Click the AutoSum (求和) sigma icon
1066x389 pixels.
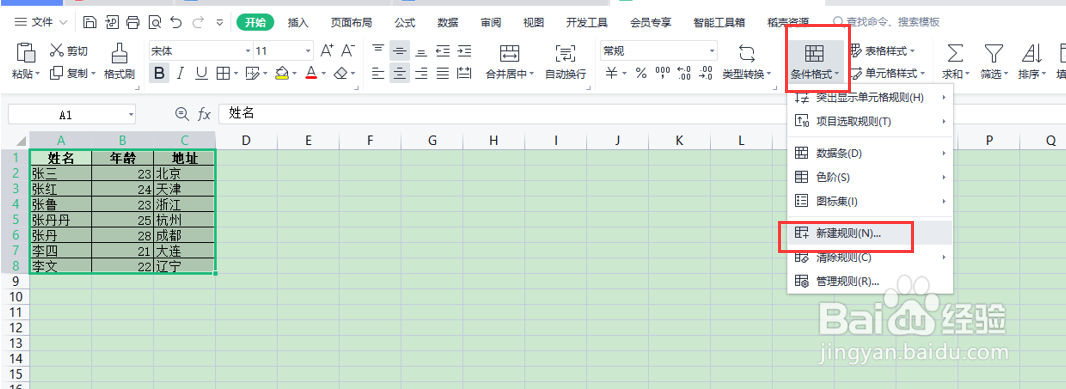[x=955, y=54]
